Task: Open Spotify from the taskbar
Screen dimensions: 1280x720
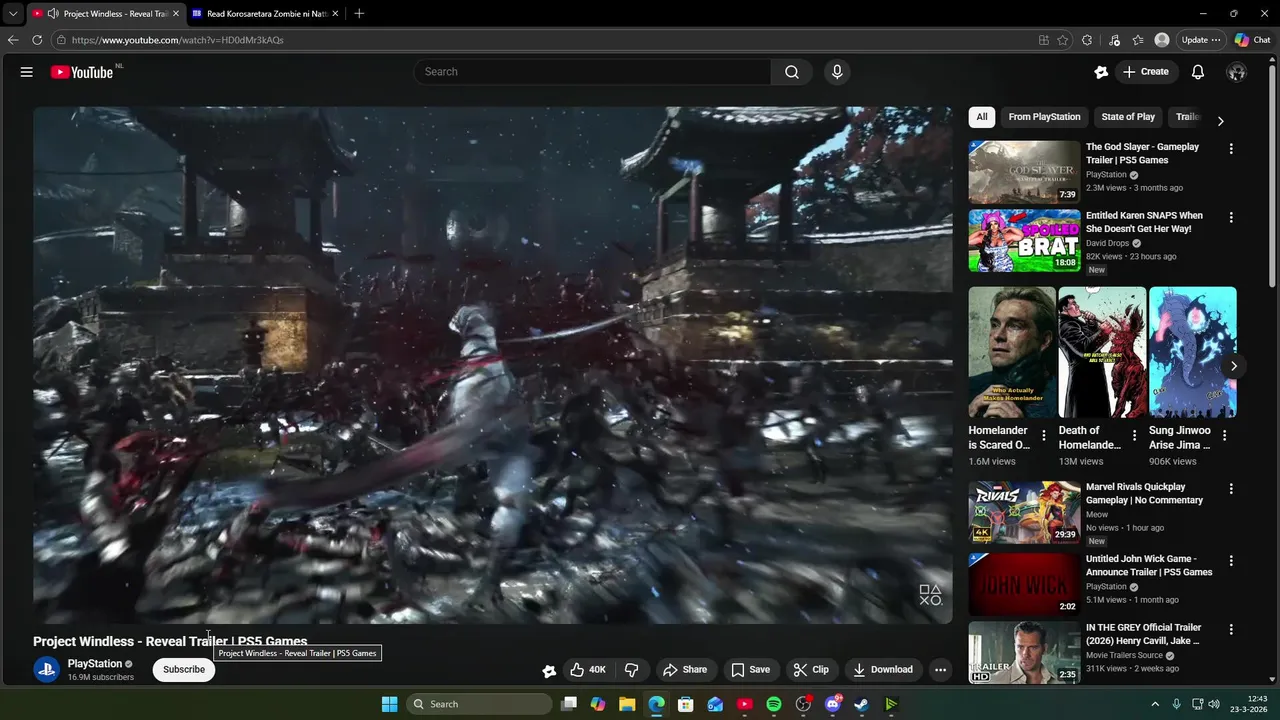Action: pyautogui.click(x=774, y=704)
